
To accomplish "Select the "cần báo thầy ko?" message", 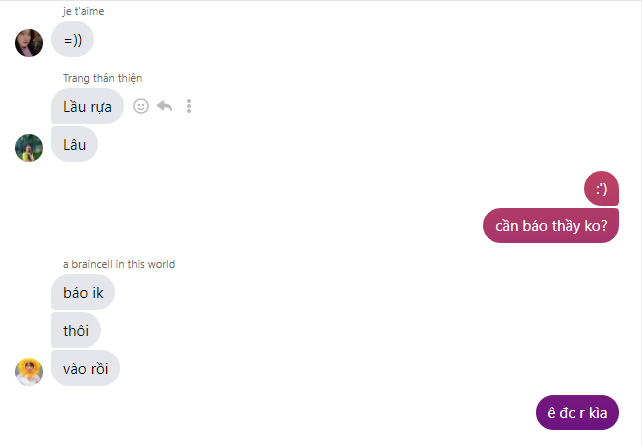I will point(551,226).
